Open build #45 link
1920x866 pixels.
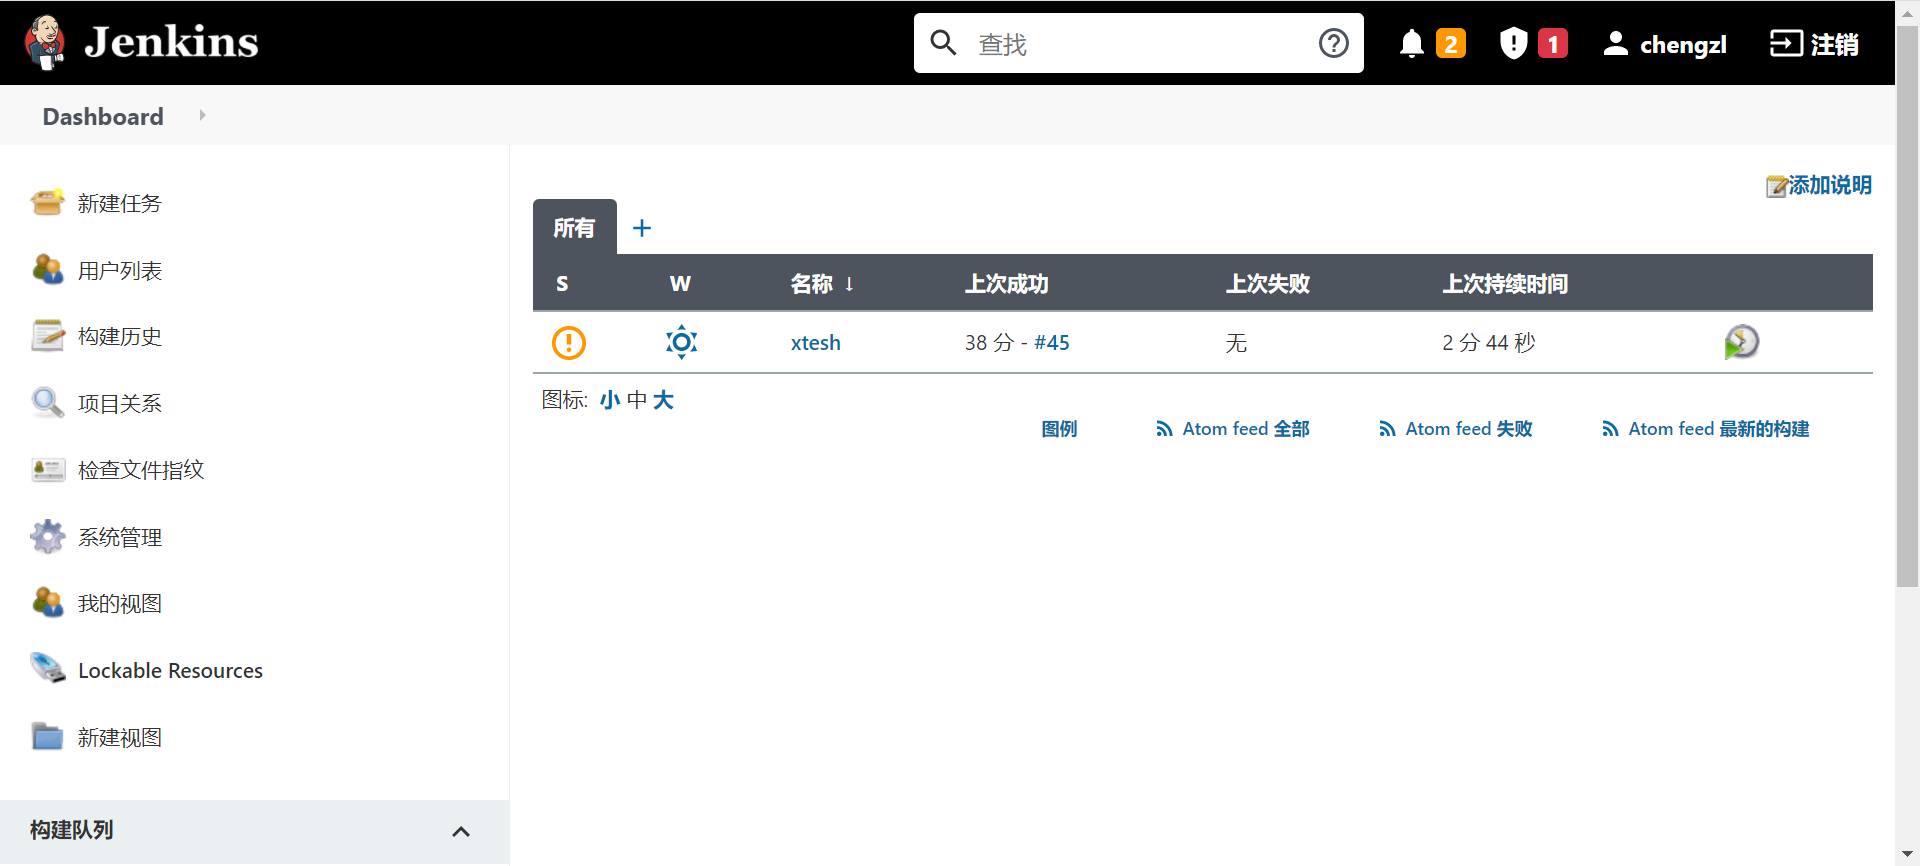tap(1052, 343)
